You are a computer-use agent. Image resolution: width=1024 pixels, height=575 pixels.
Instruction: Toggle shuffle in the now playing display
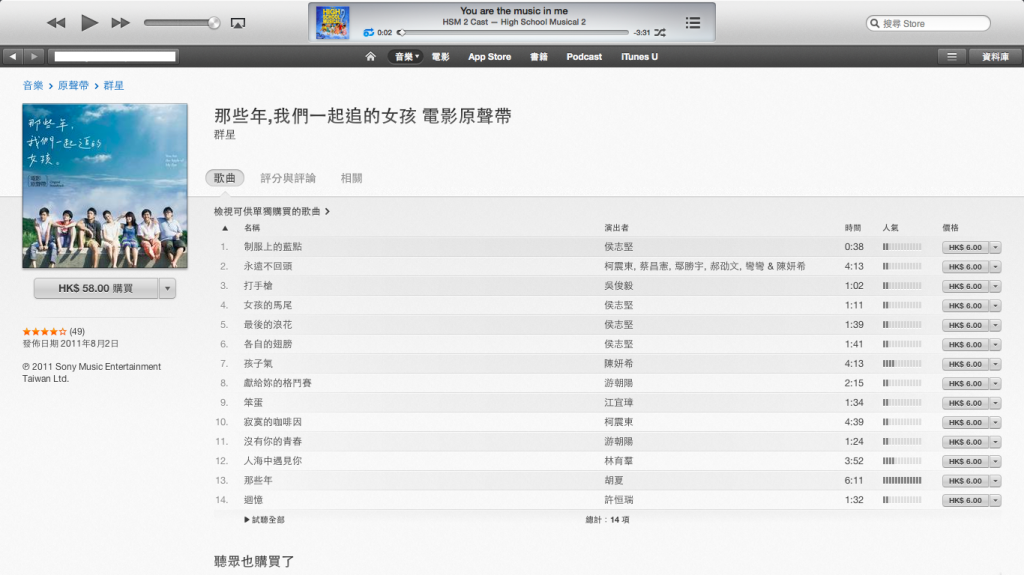660,33
